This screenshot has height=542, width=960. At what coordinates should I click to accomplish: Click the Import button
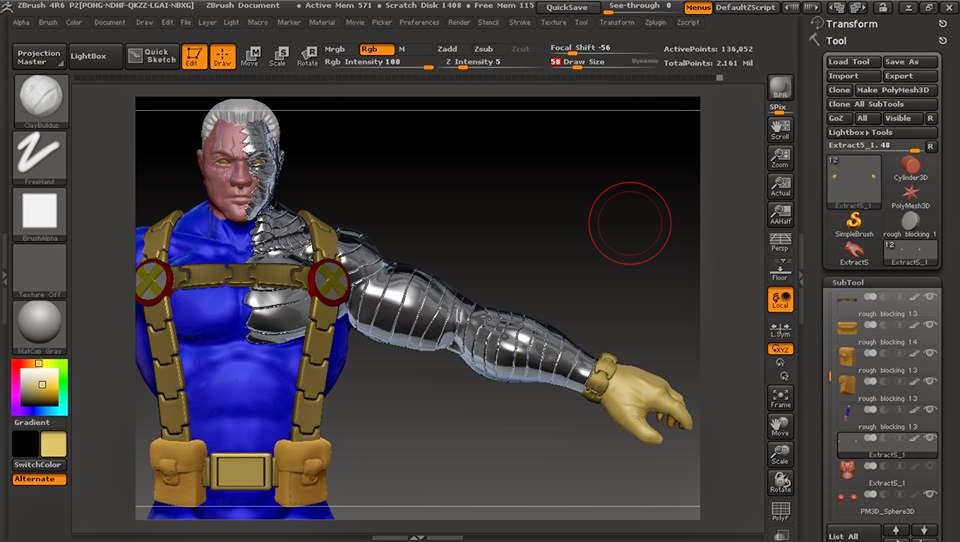tap(853, 76)
